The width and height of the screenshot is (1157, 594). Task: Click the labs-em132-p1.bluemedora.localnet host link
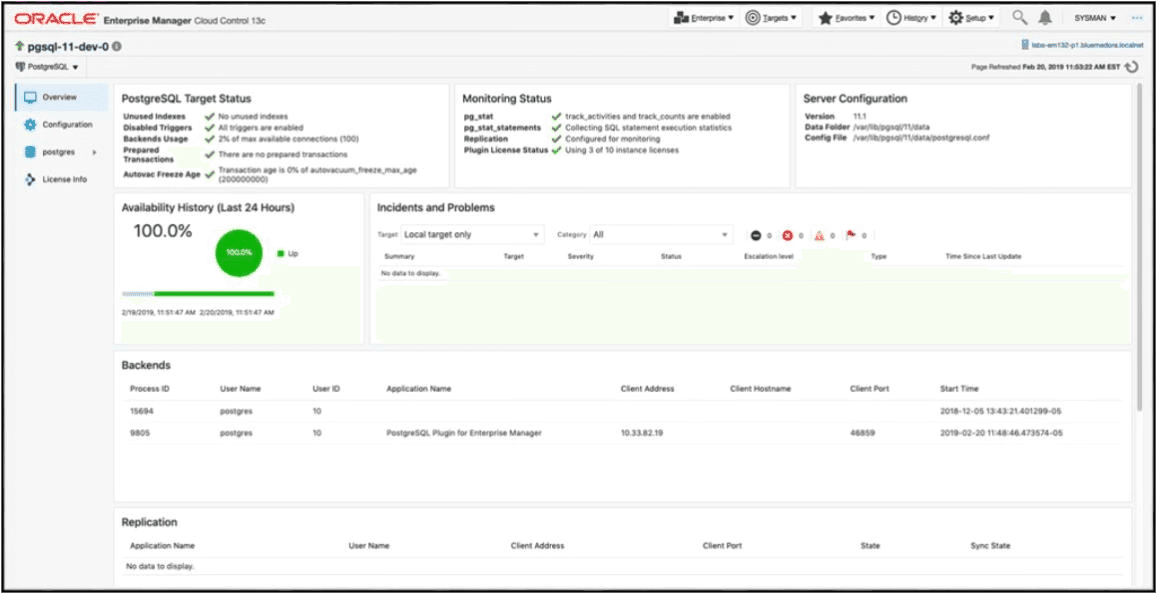(x=1085, y=43)
